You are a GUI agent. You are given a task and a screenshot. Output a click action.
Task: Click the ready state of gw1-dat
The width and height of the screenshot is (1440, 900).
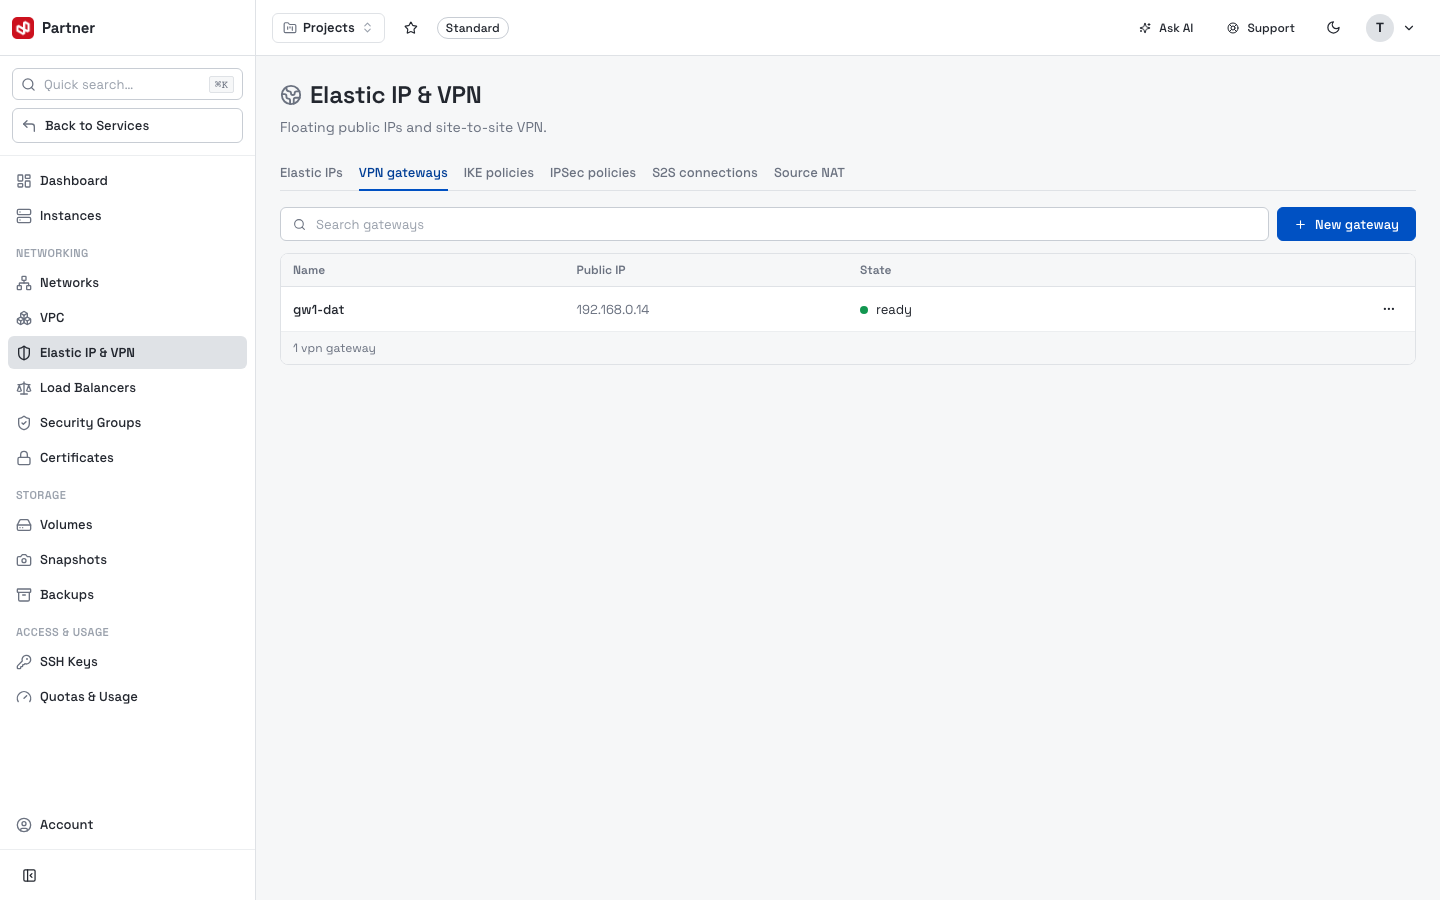point(886,310)
